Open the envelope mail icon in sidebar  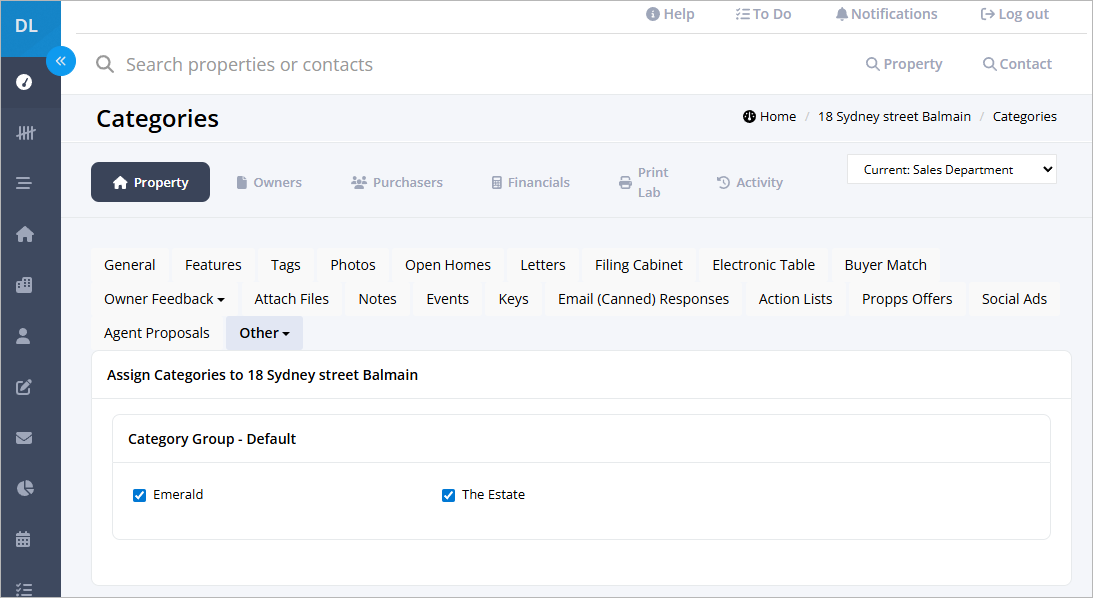click(24, 438)
